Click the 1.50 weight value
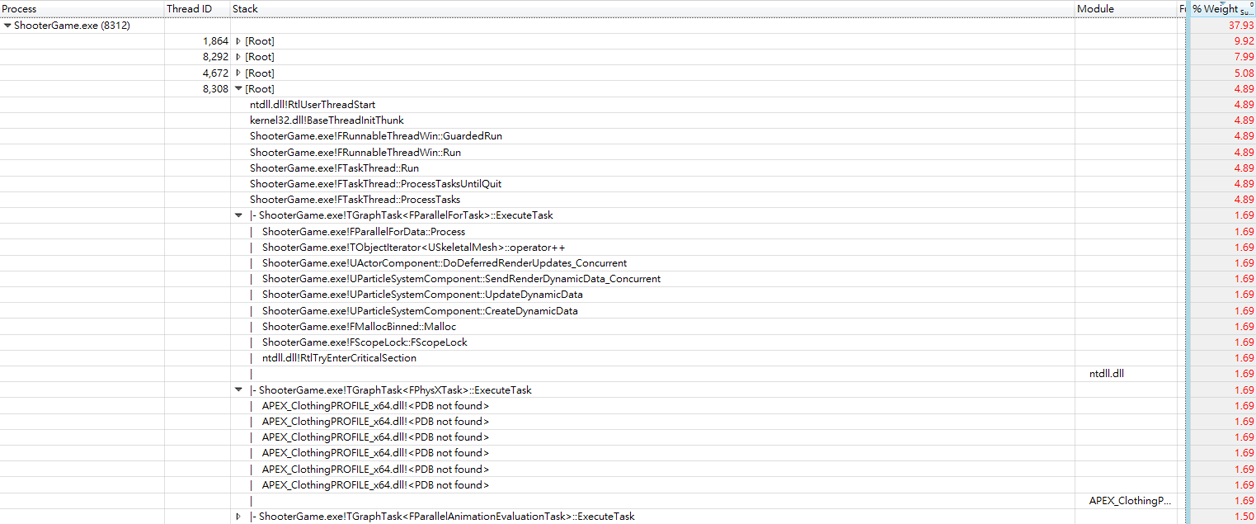 click(x=1244, y=517)
